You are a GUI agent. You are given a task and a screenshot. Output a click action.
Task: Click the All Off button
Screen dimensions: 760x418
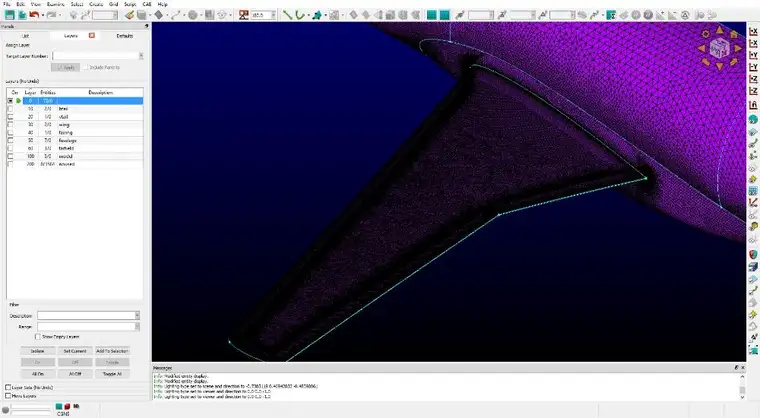75,374
